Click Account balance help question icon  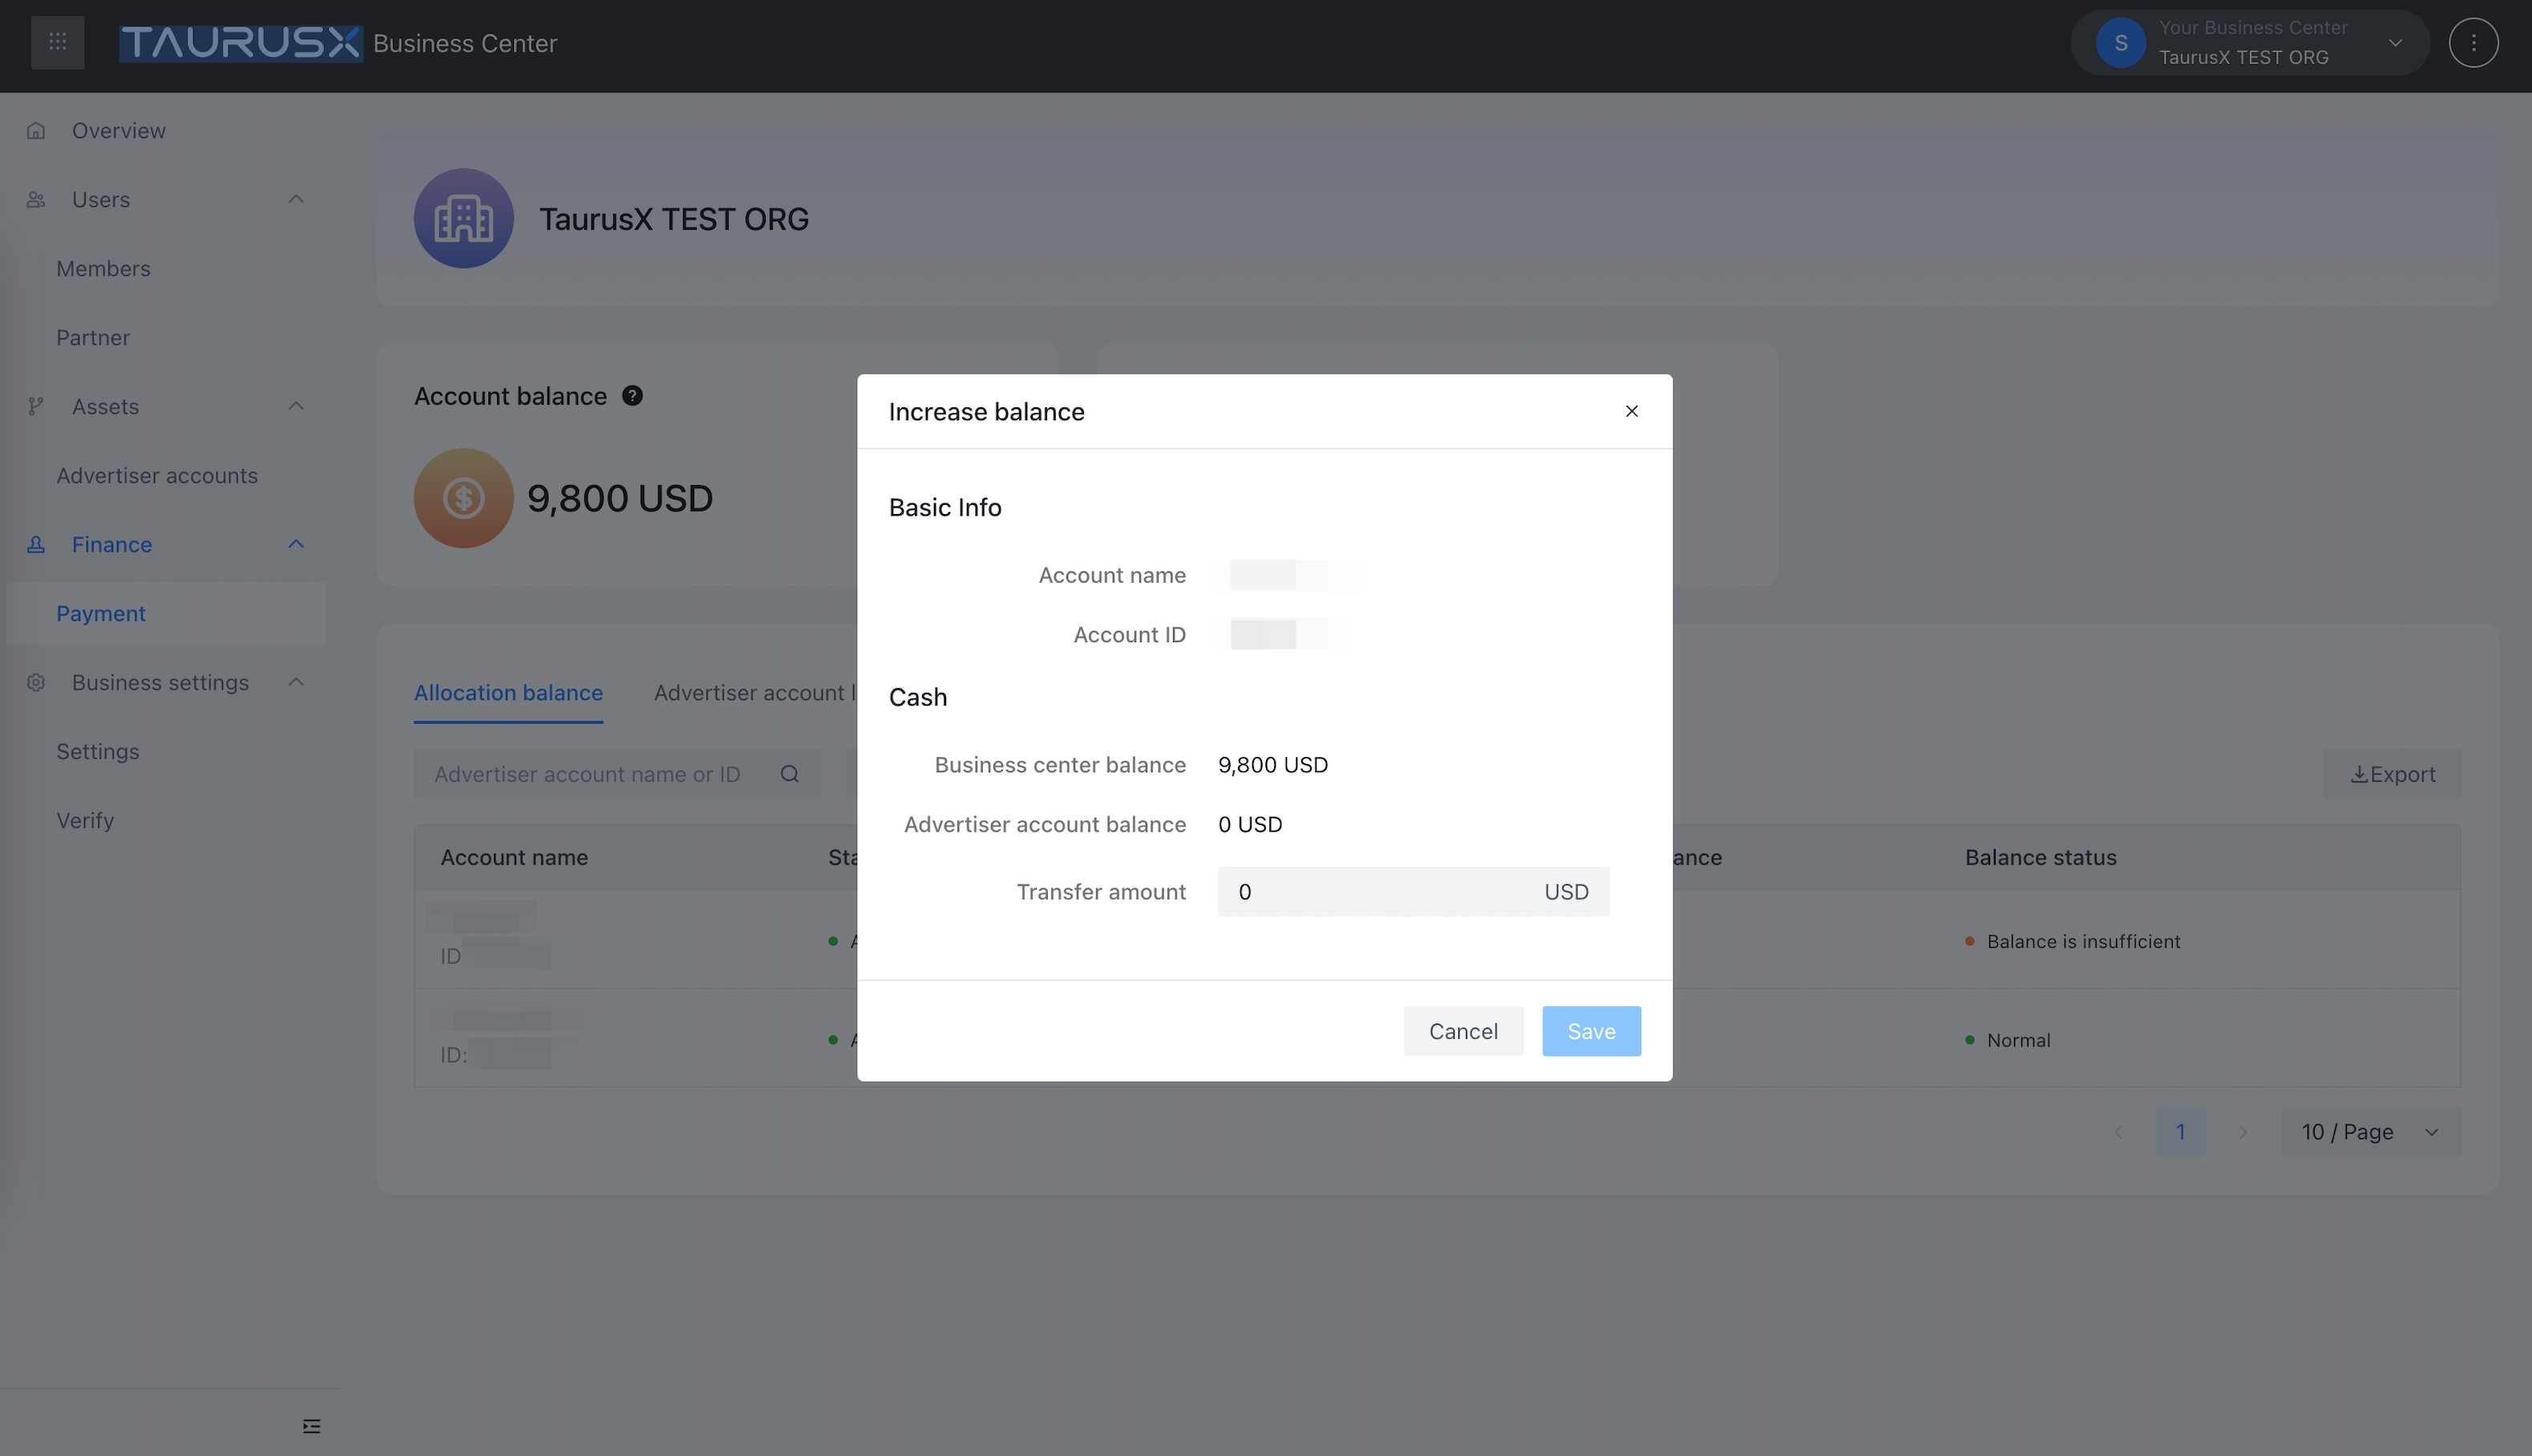pyautogui.click(x=632, y=396)
